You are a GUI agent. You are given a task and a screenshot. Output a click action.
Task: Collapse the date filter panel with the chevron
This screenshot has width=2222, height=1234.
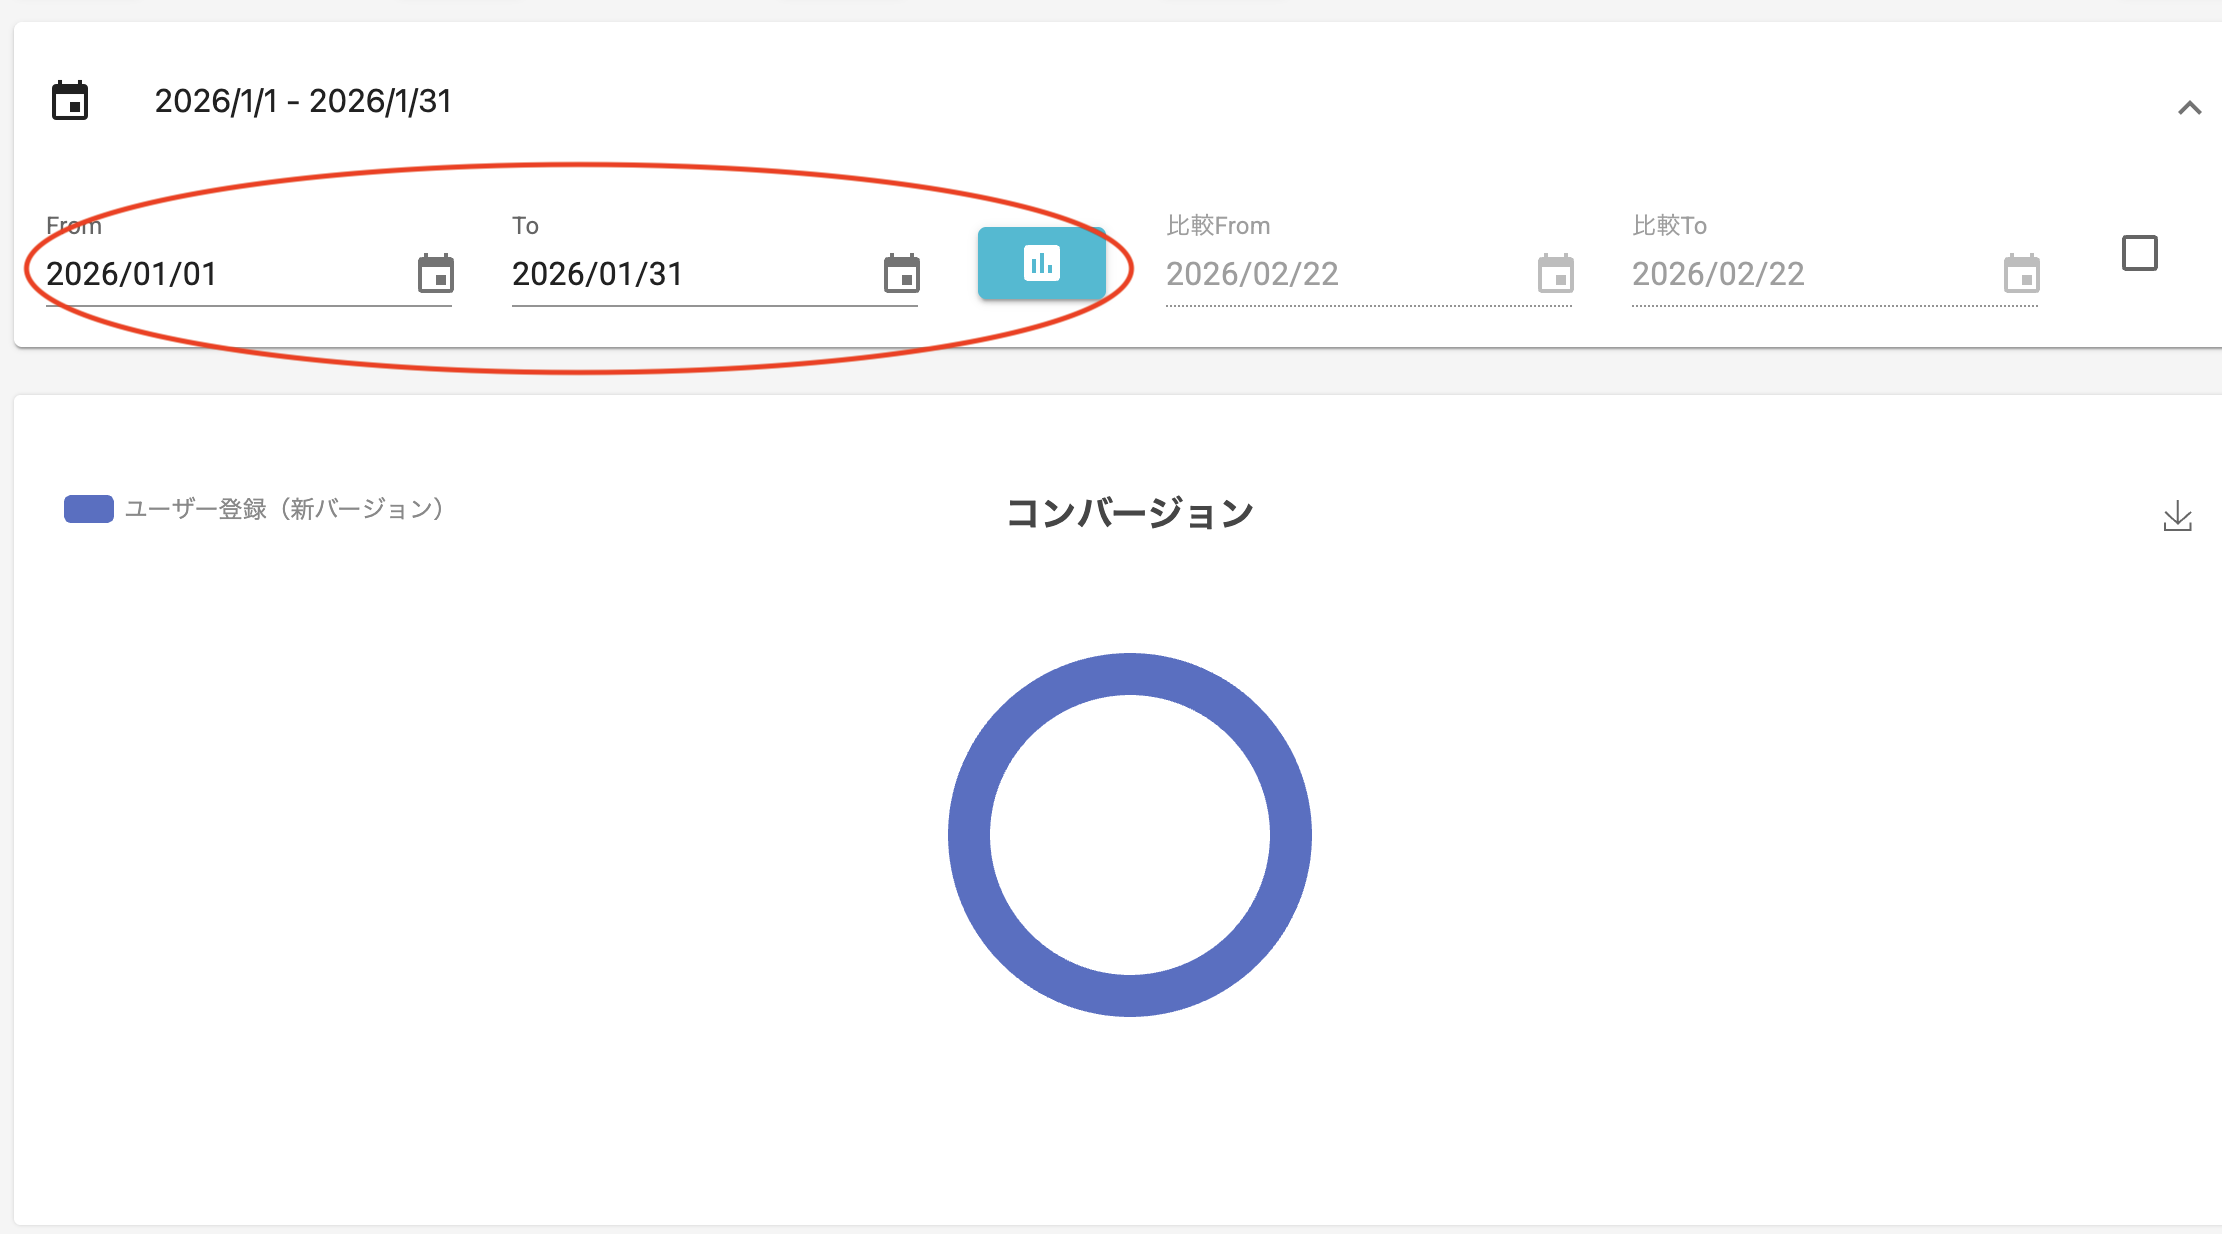point(2190,108)
